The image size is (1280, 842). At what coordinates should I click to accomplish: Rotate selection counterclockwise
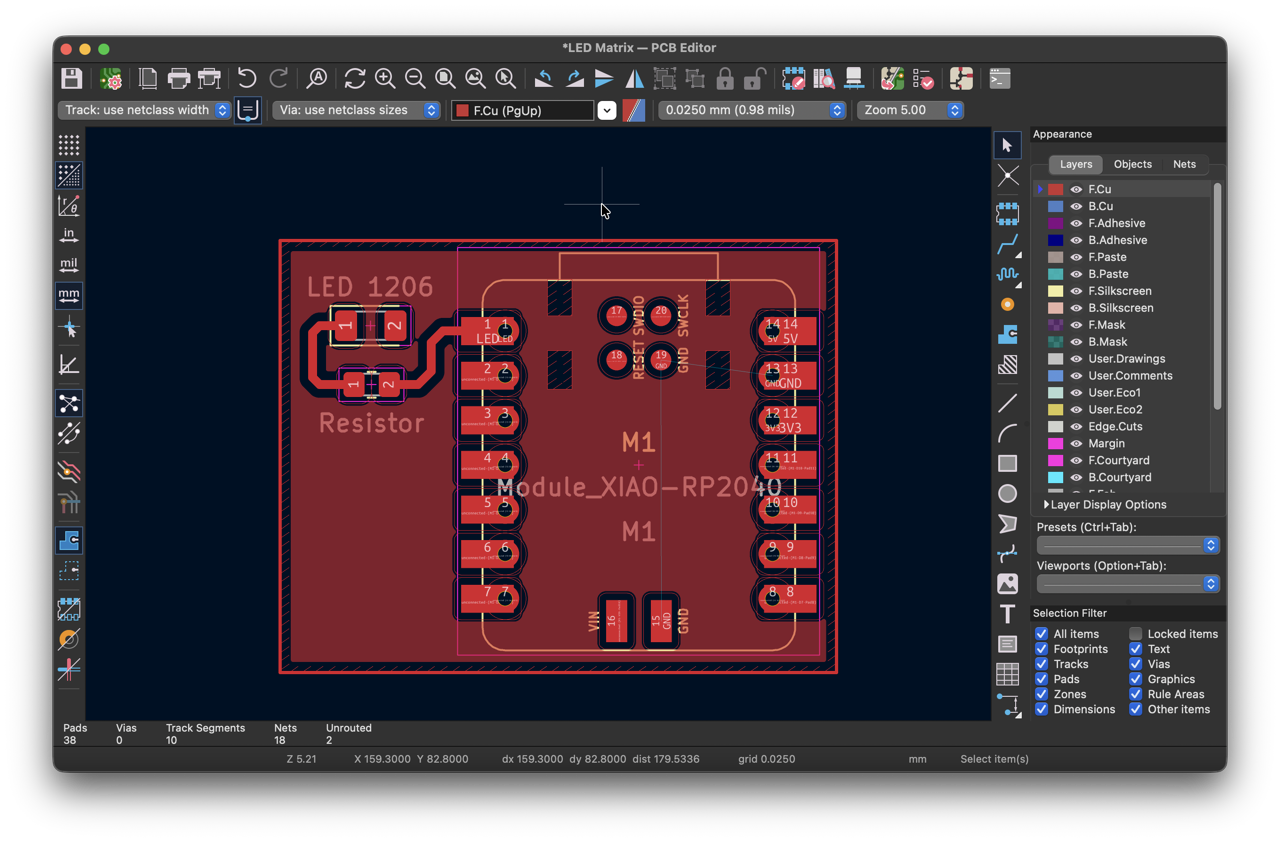tap(543, 78)
